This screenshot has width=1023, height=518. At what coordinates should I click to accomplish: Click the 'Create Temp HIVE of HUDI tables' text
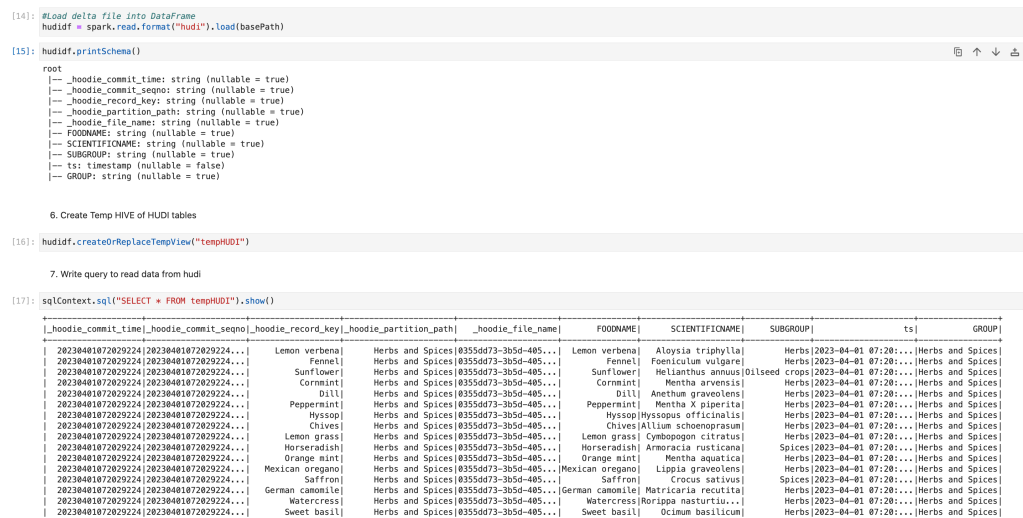[x=123, y=215]
